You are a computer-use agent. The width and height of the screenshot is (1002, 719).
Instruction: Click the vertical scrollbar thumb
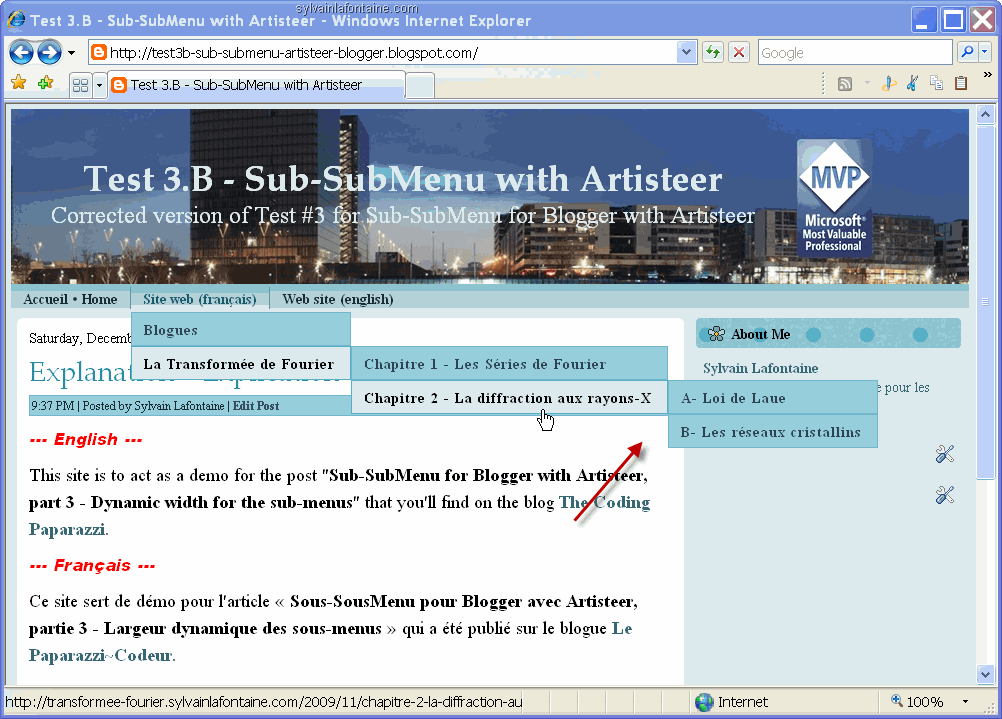[x=985, y=302]
